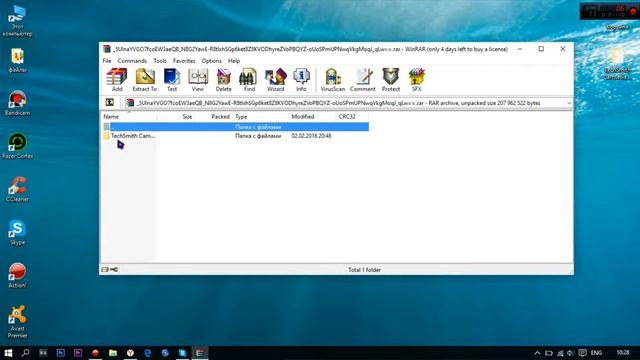Image resolution: width=640 pixels, height=360 pixels.
Task: Click the Protect archive icon
Action: click(391, 80)
